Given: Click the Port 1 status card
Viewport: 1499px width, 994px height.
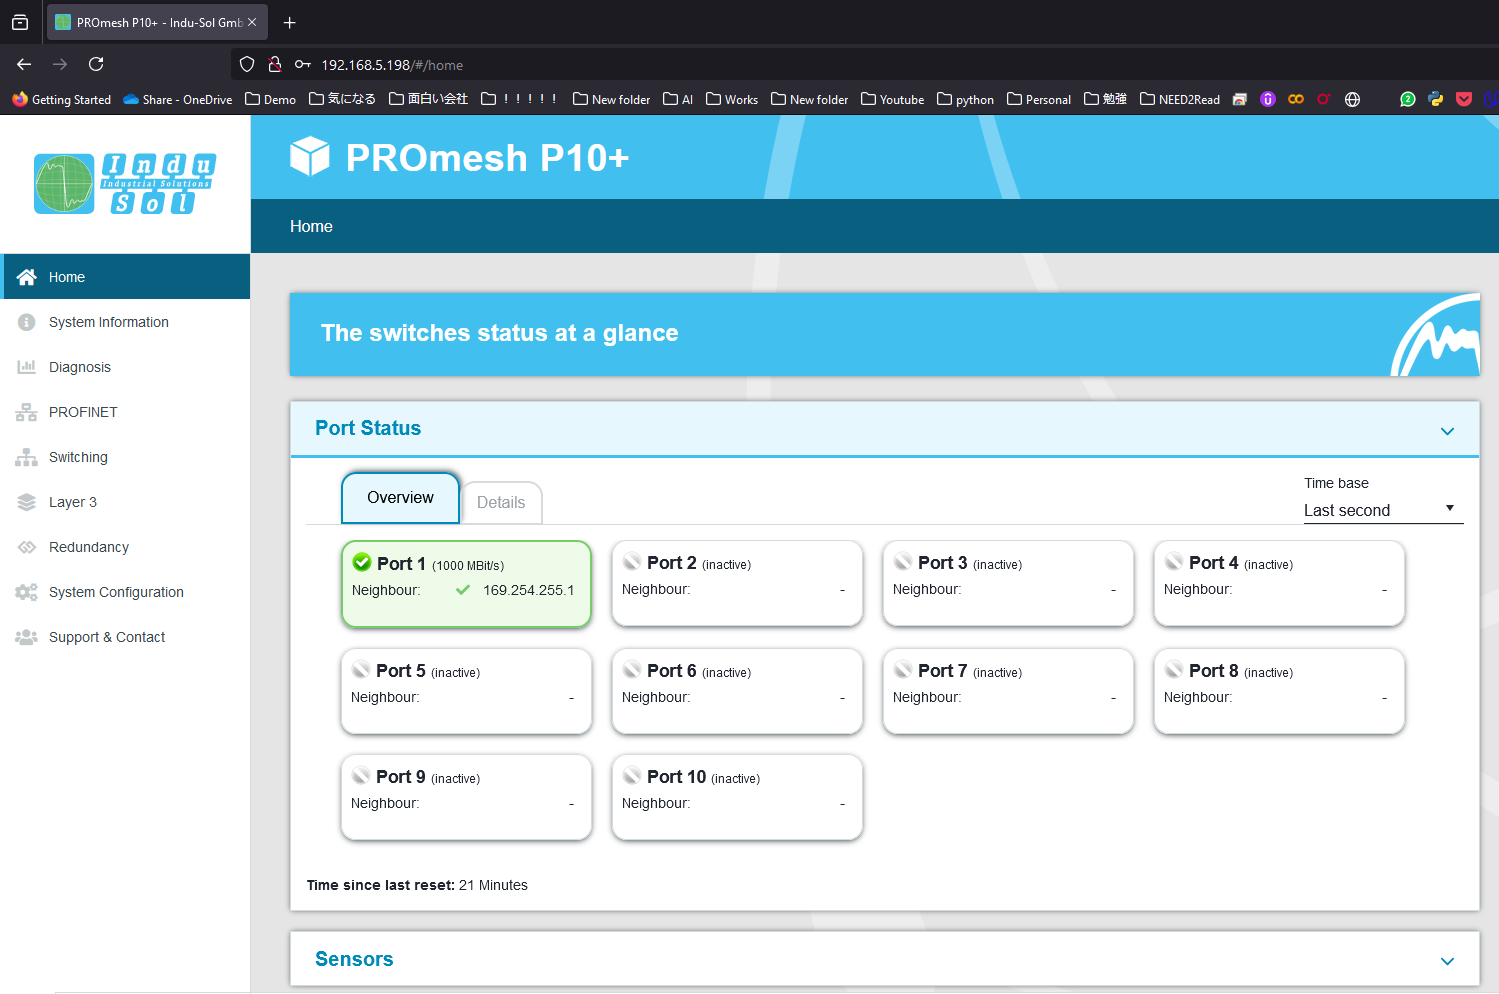Looking at the screenshot, I should [x=466, y=584].
